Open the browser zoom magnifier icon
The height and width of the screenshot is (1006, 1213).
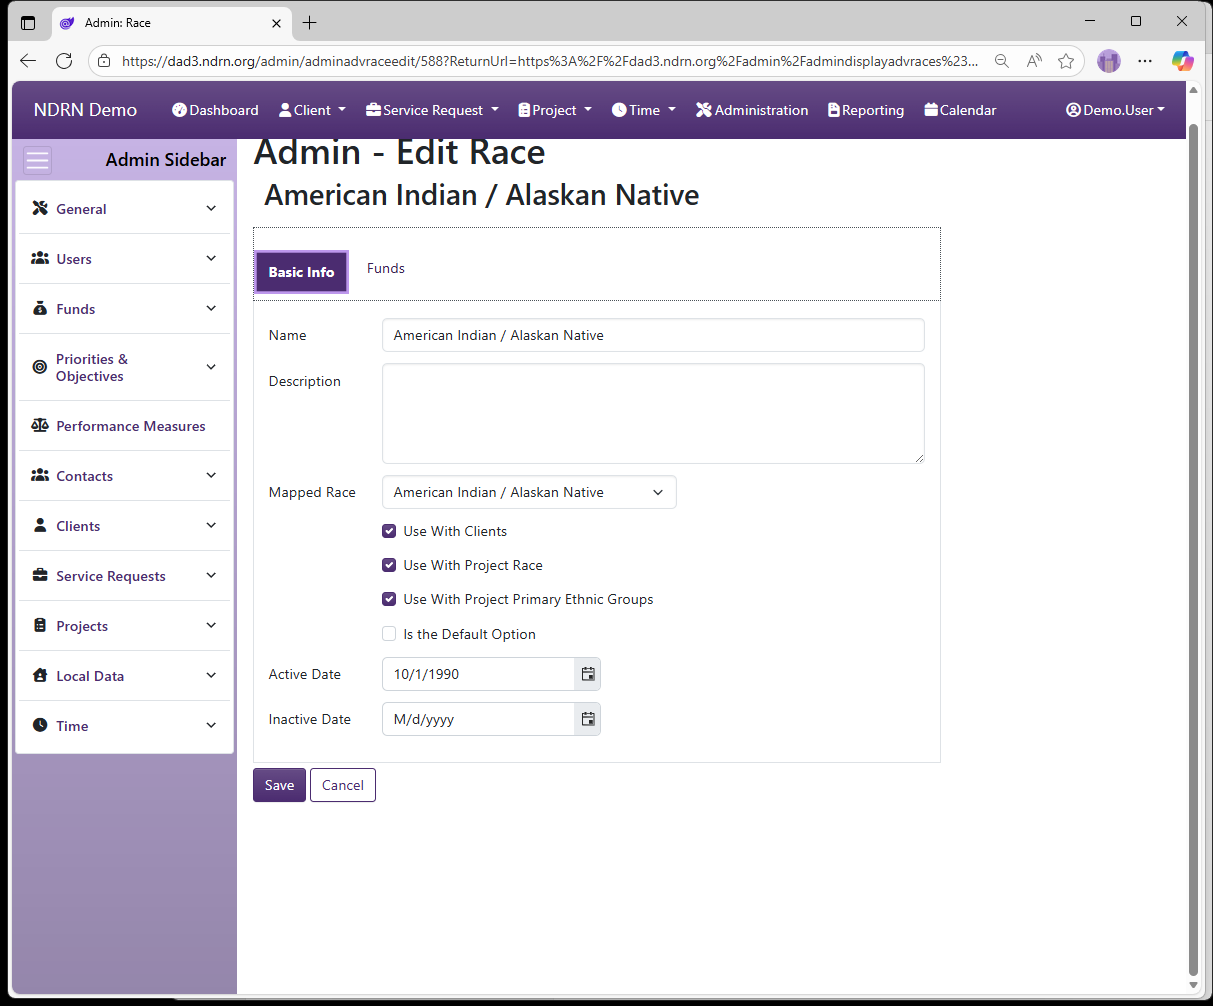1002,61
